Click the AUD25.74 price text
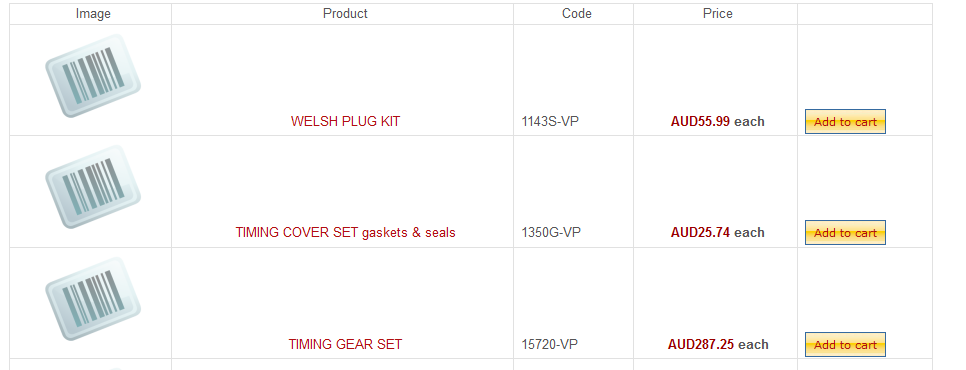 click(700, 232)
